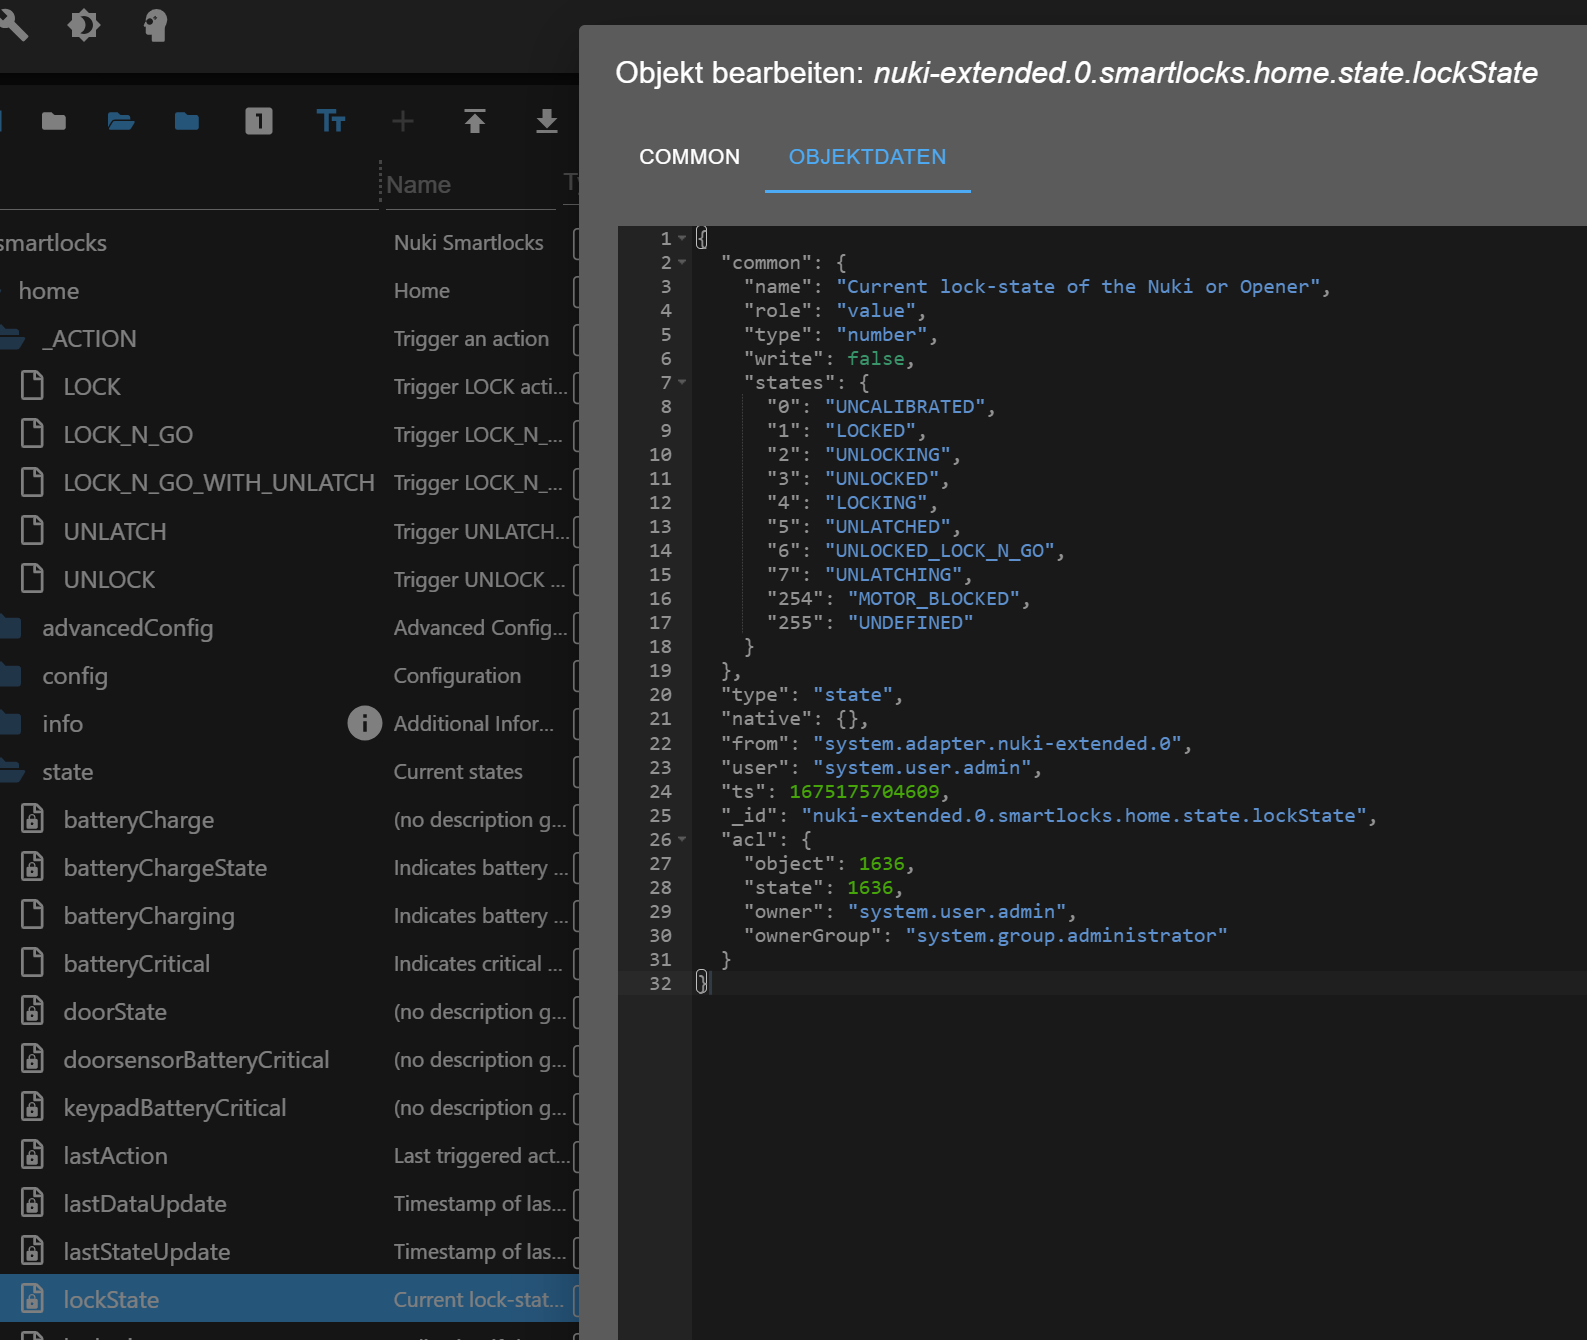Click file icon of batteryCharging
The width and height of the screenshot is (1587, 1340).
click(32, 915)
